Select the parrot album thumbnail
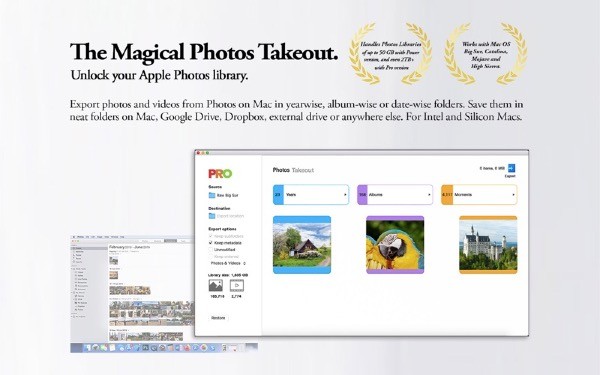600x375 pixels. click(x=395, y=245)
